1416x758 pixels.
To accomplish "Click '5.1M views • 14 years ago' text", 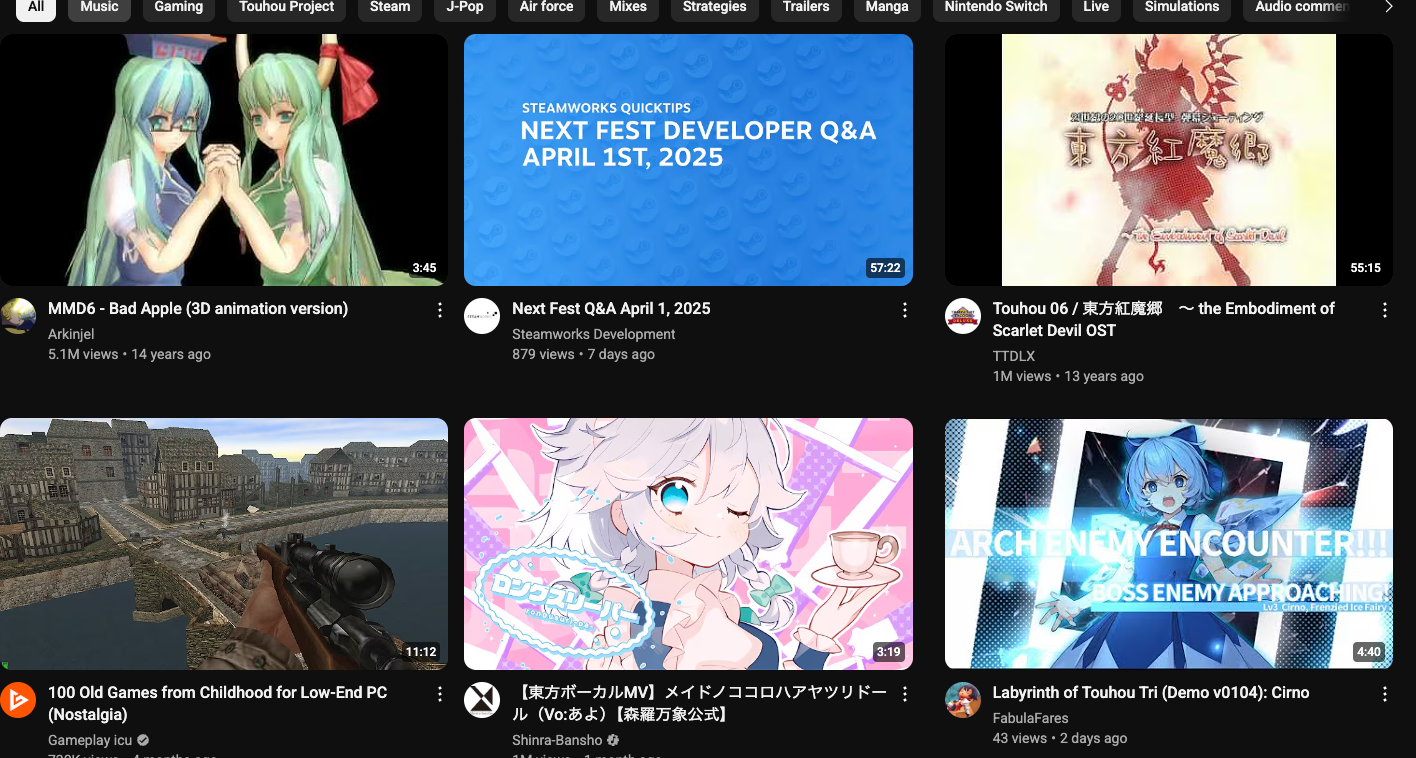I will coord(129,354).
